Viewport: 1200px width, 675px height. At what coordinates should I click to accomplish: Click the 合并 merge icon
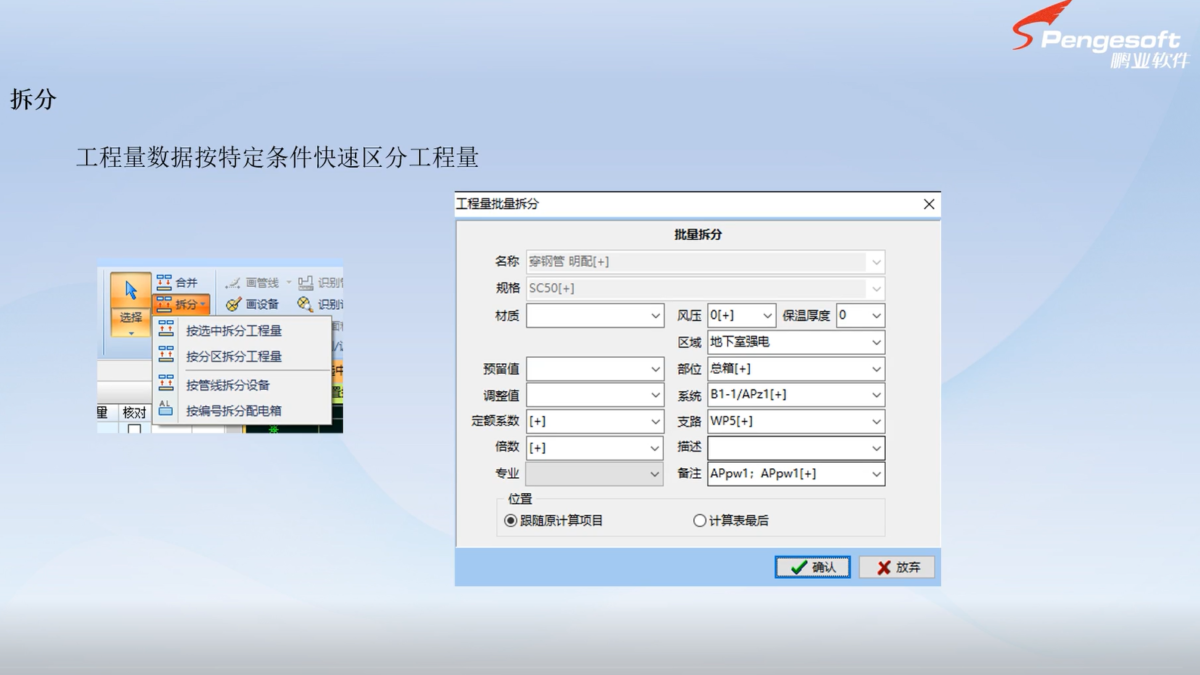[x=164, y=283]
